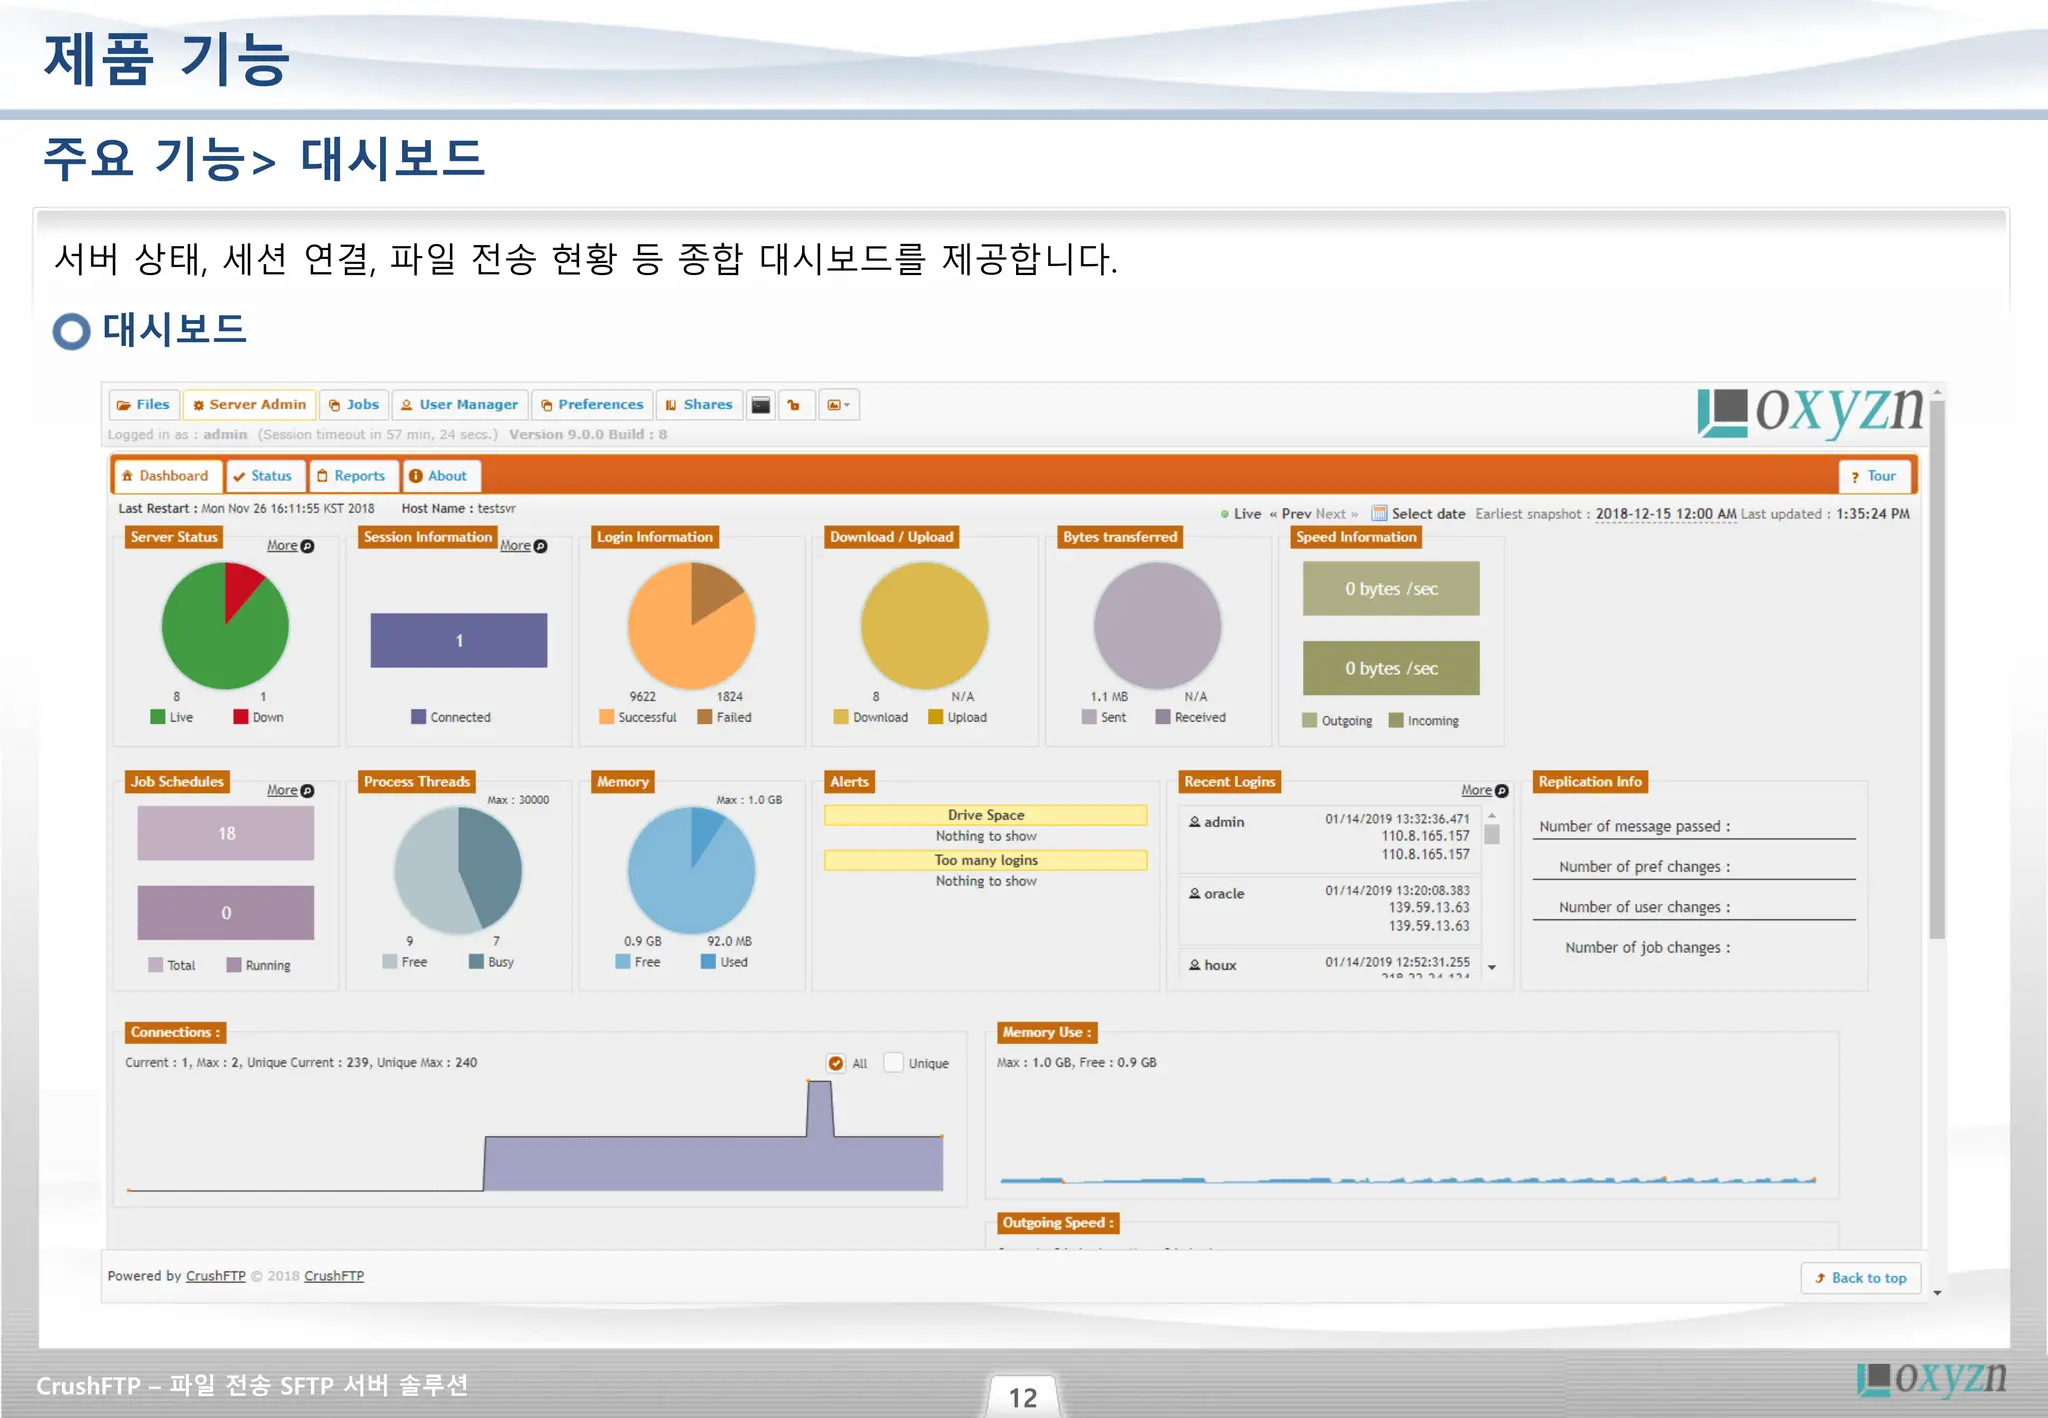Image resolution: width=2048 pixels, height=1418 pixels.
Task: Switch to Server Admin section
Action: 249,405
